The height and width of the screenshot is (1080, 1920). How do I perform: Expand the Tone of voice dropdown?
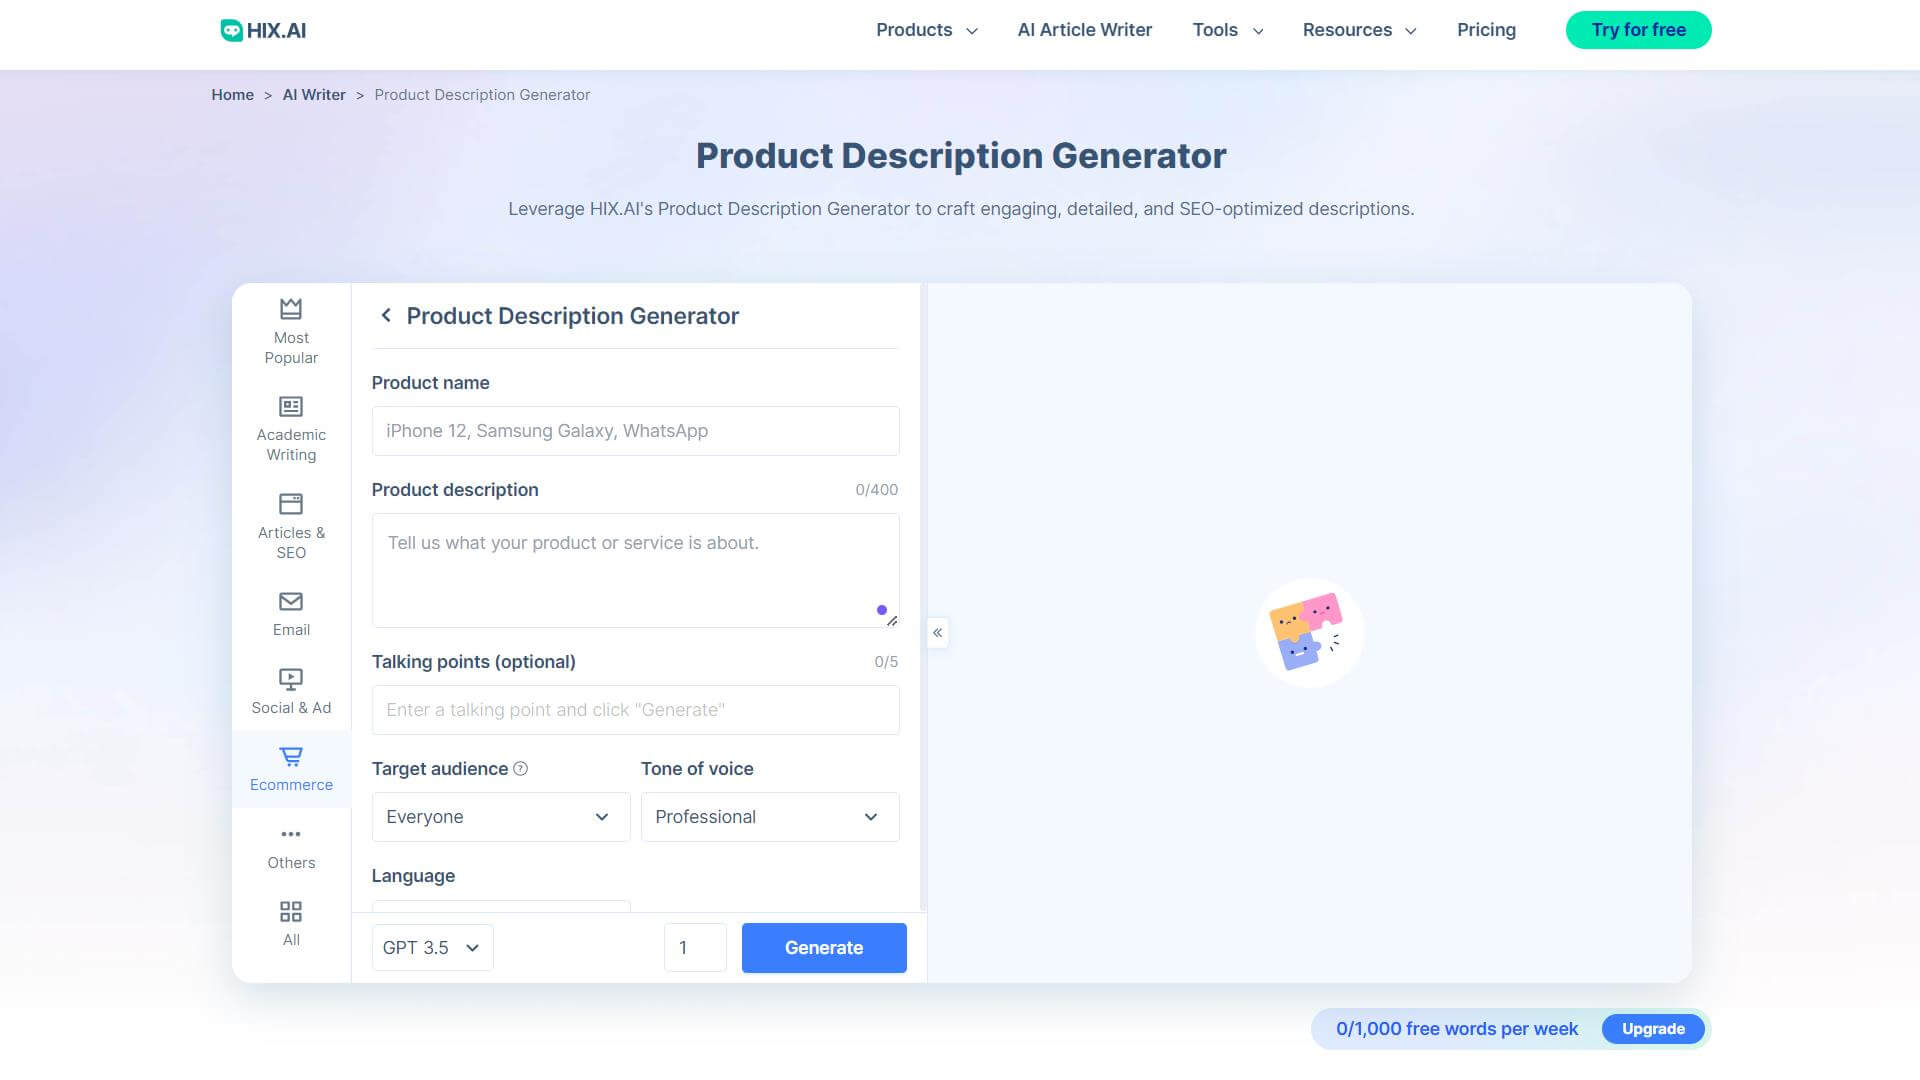pyautogui.click(x=767, y=816)
